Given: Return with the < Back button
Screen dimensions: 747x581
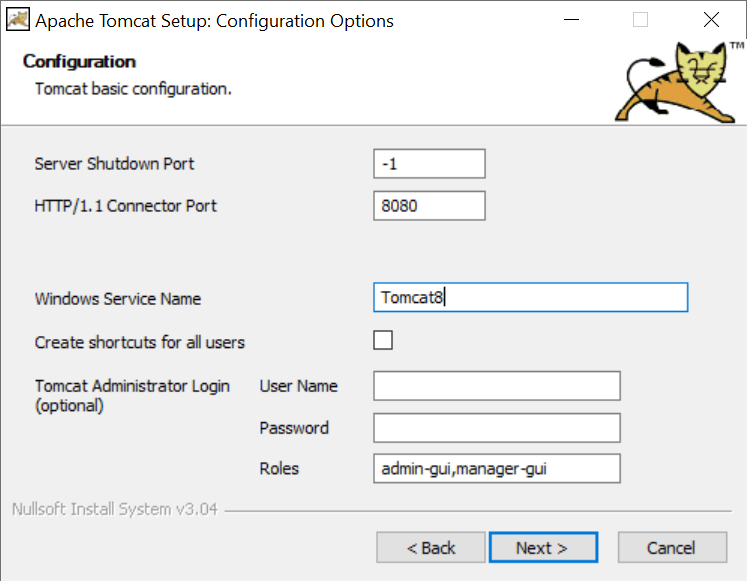Looking at the screenshot, I should 431,548.
